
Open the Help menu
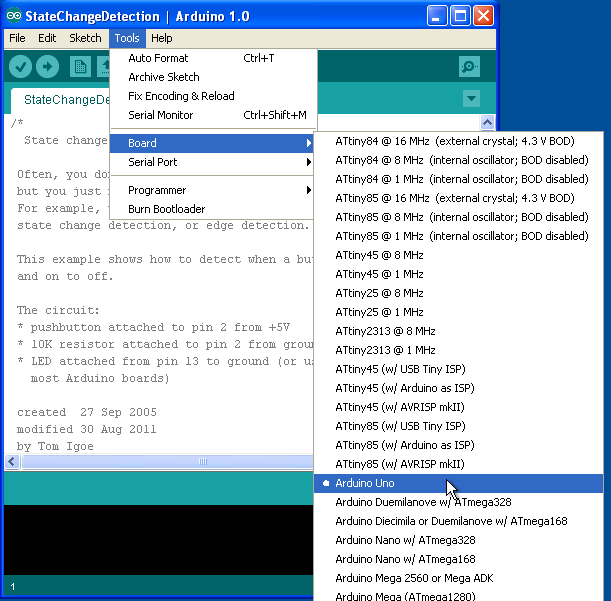(x=161, y=38)
